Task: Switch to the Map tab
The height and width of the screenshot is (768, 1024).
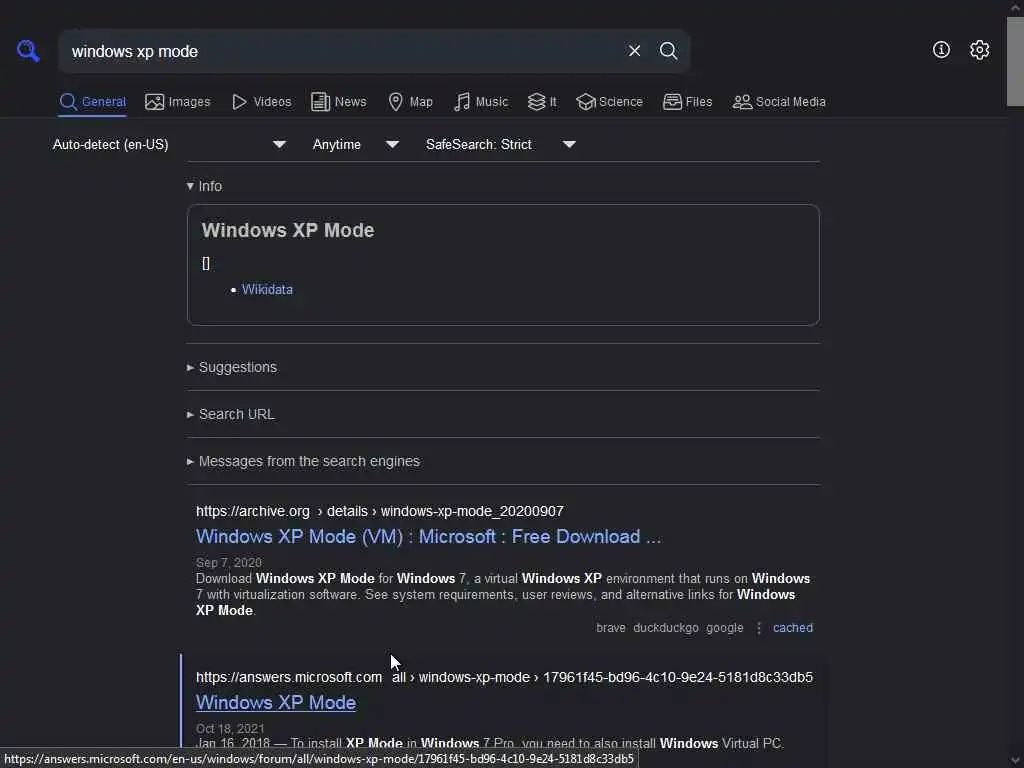Action: coord(410,102)
